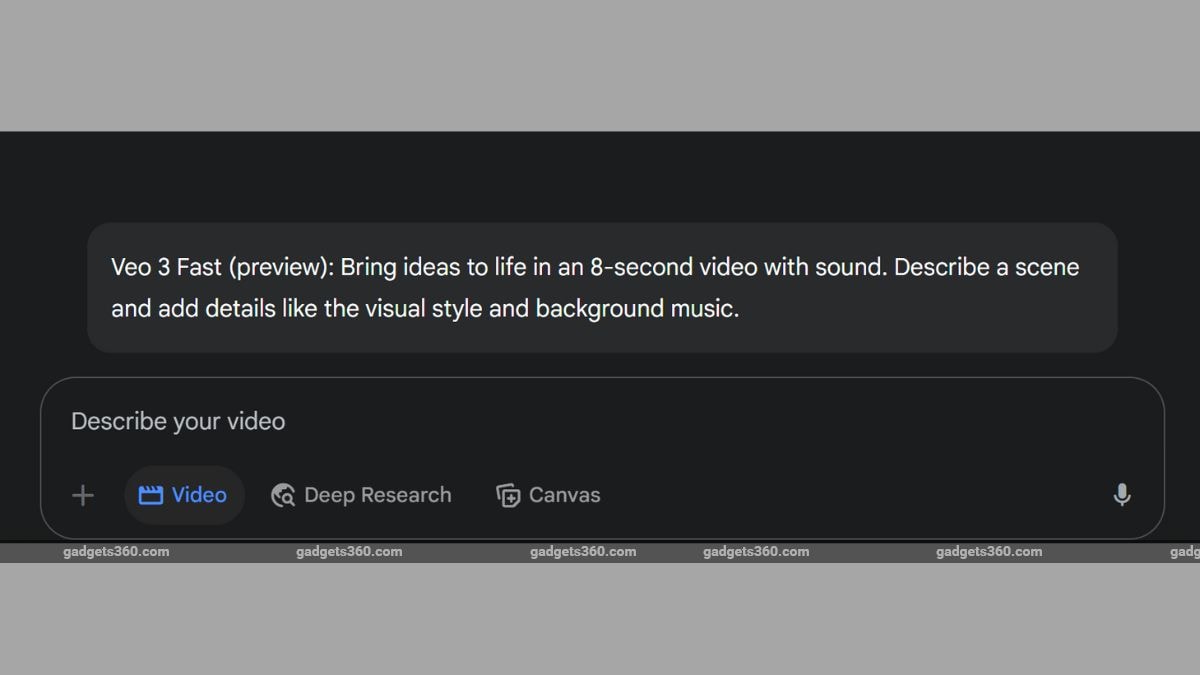Viewport: 1200px width, 675px height.
Task: Click the second gadgets360.com watermark
Action: (x=349, y=552)
